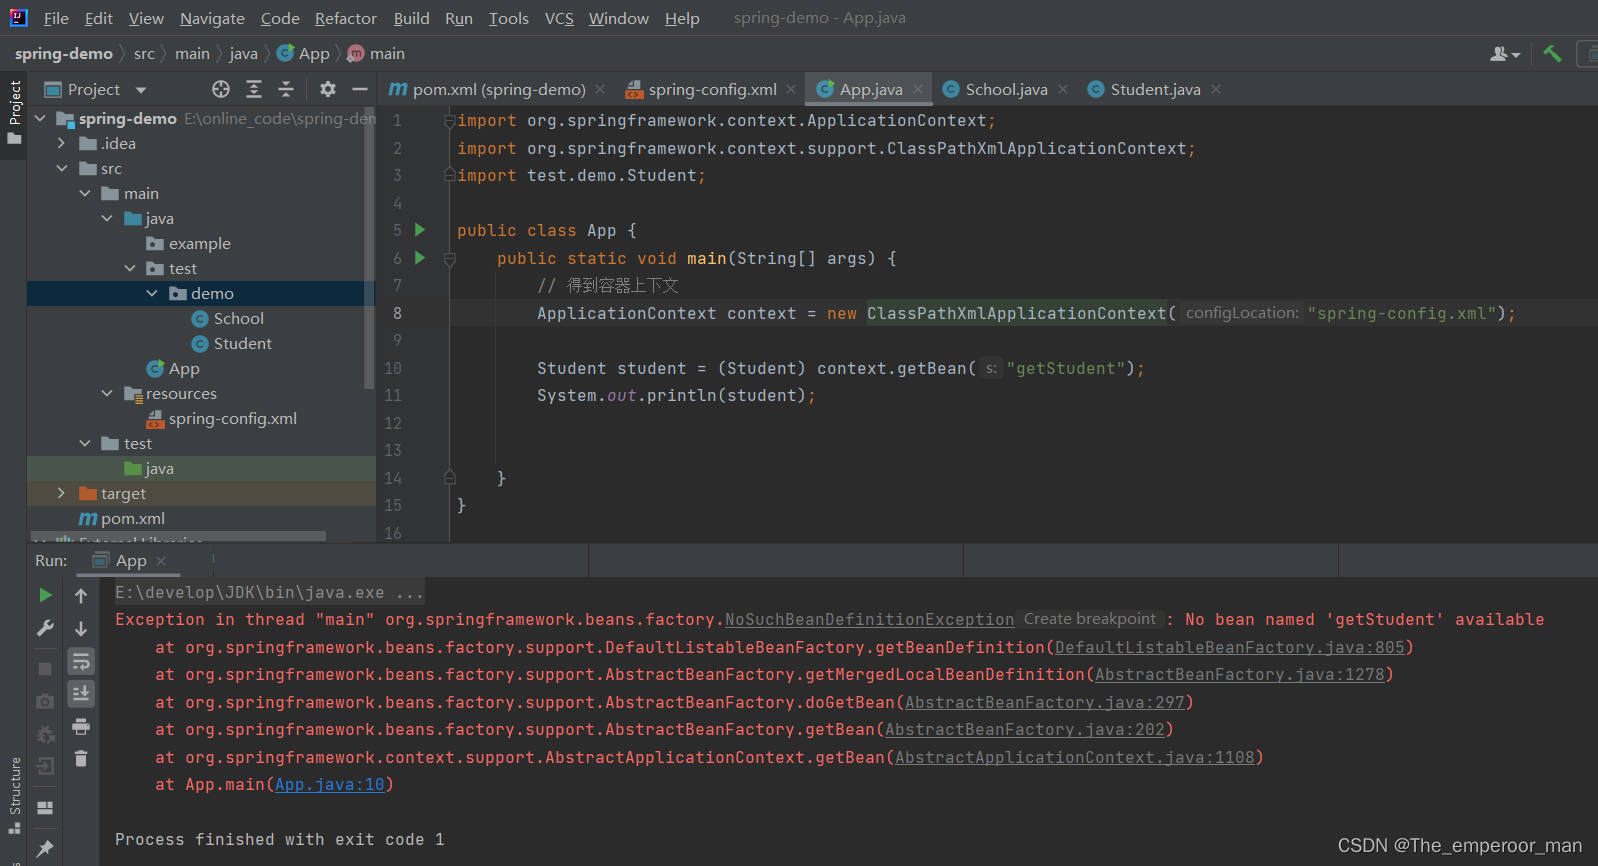The height and width of the screenshot is (866, 1598).
Task: Collapse code fold marker at main method
Action: tap(450, 259)
